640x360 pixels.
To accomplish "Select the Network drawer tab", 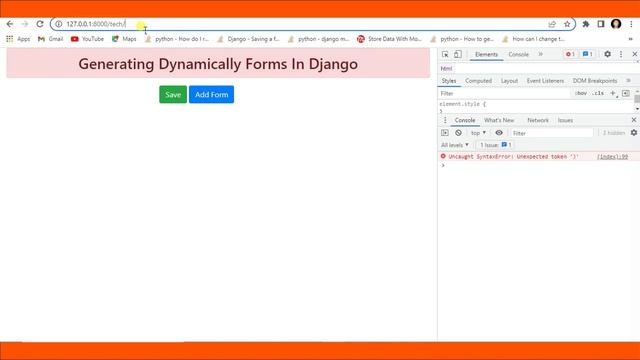I will click(538, 120).
